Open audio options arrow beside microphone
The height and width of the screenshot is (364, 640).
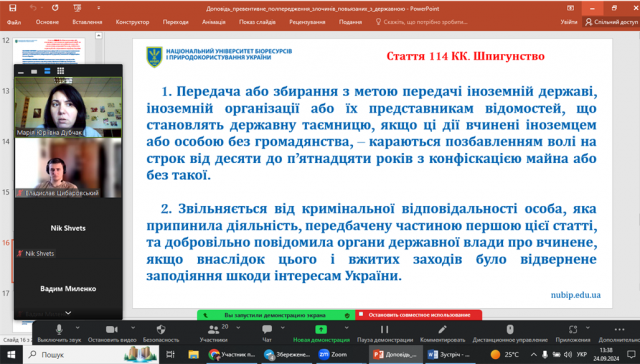coord(78,328)
